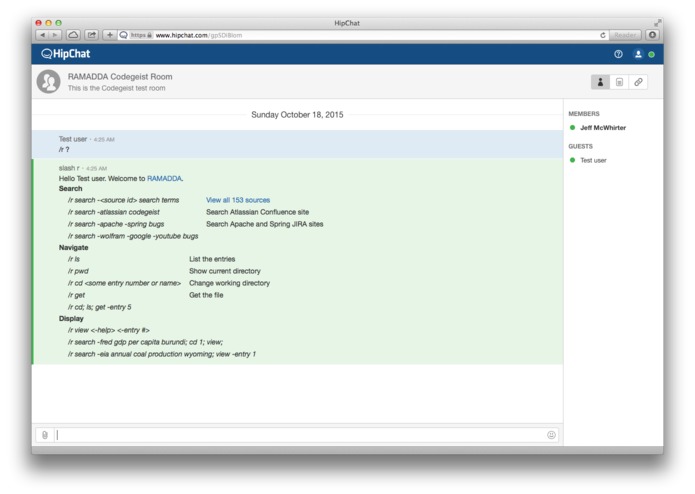Click the iCloud tabs button in browser toolbar
The image size is (695, 494).
tap(73, 35)
